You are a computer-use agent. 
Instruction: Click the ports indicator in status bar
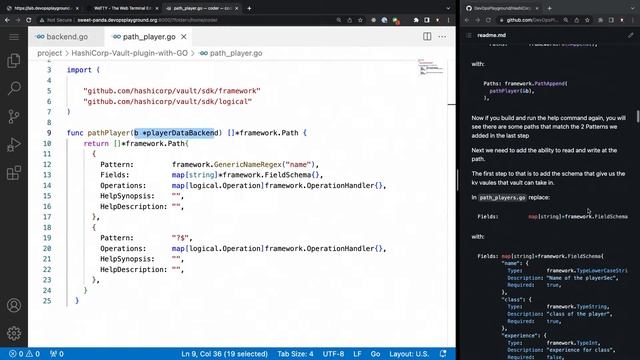pos(57,354)
